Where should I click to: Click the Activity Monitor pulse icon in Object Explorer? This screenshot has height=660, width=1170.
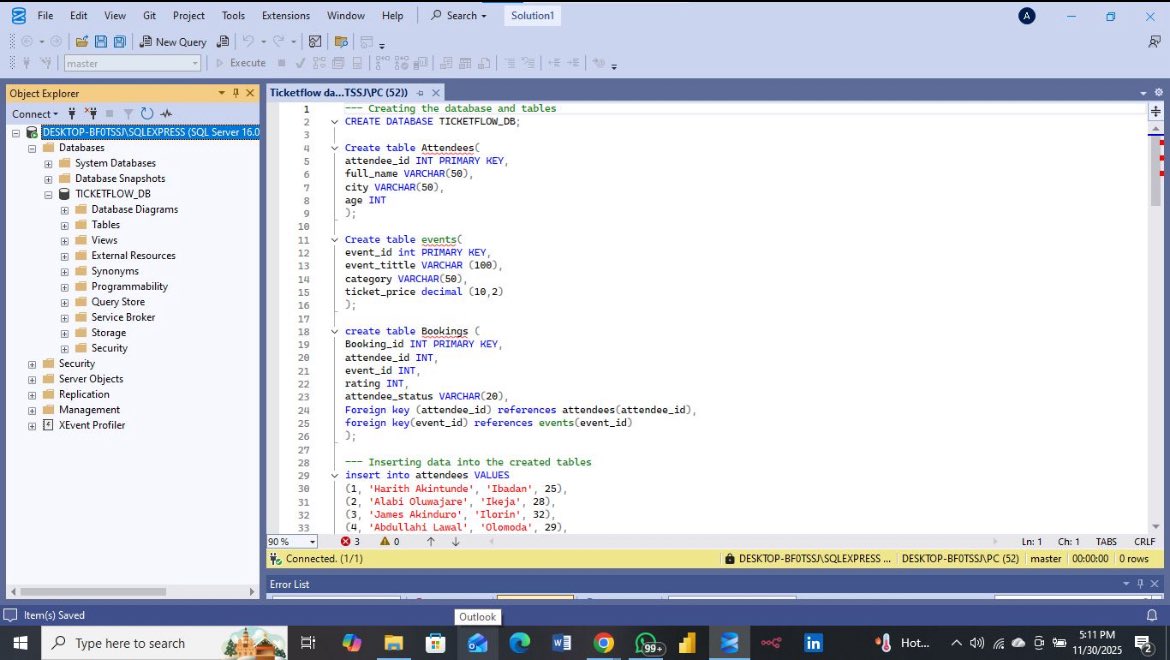click(x=166, y=113)
